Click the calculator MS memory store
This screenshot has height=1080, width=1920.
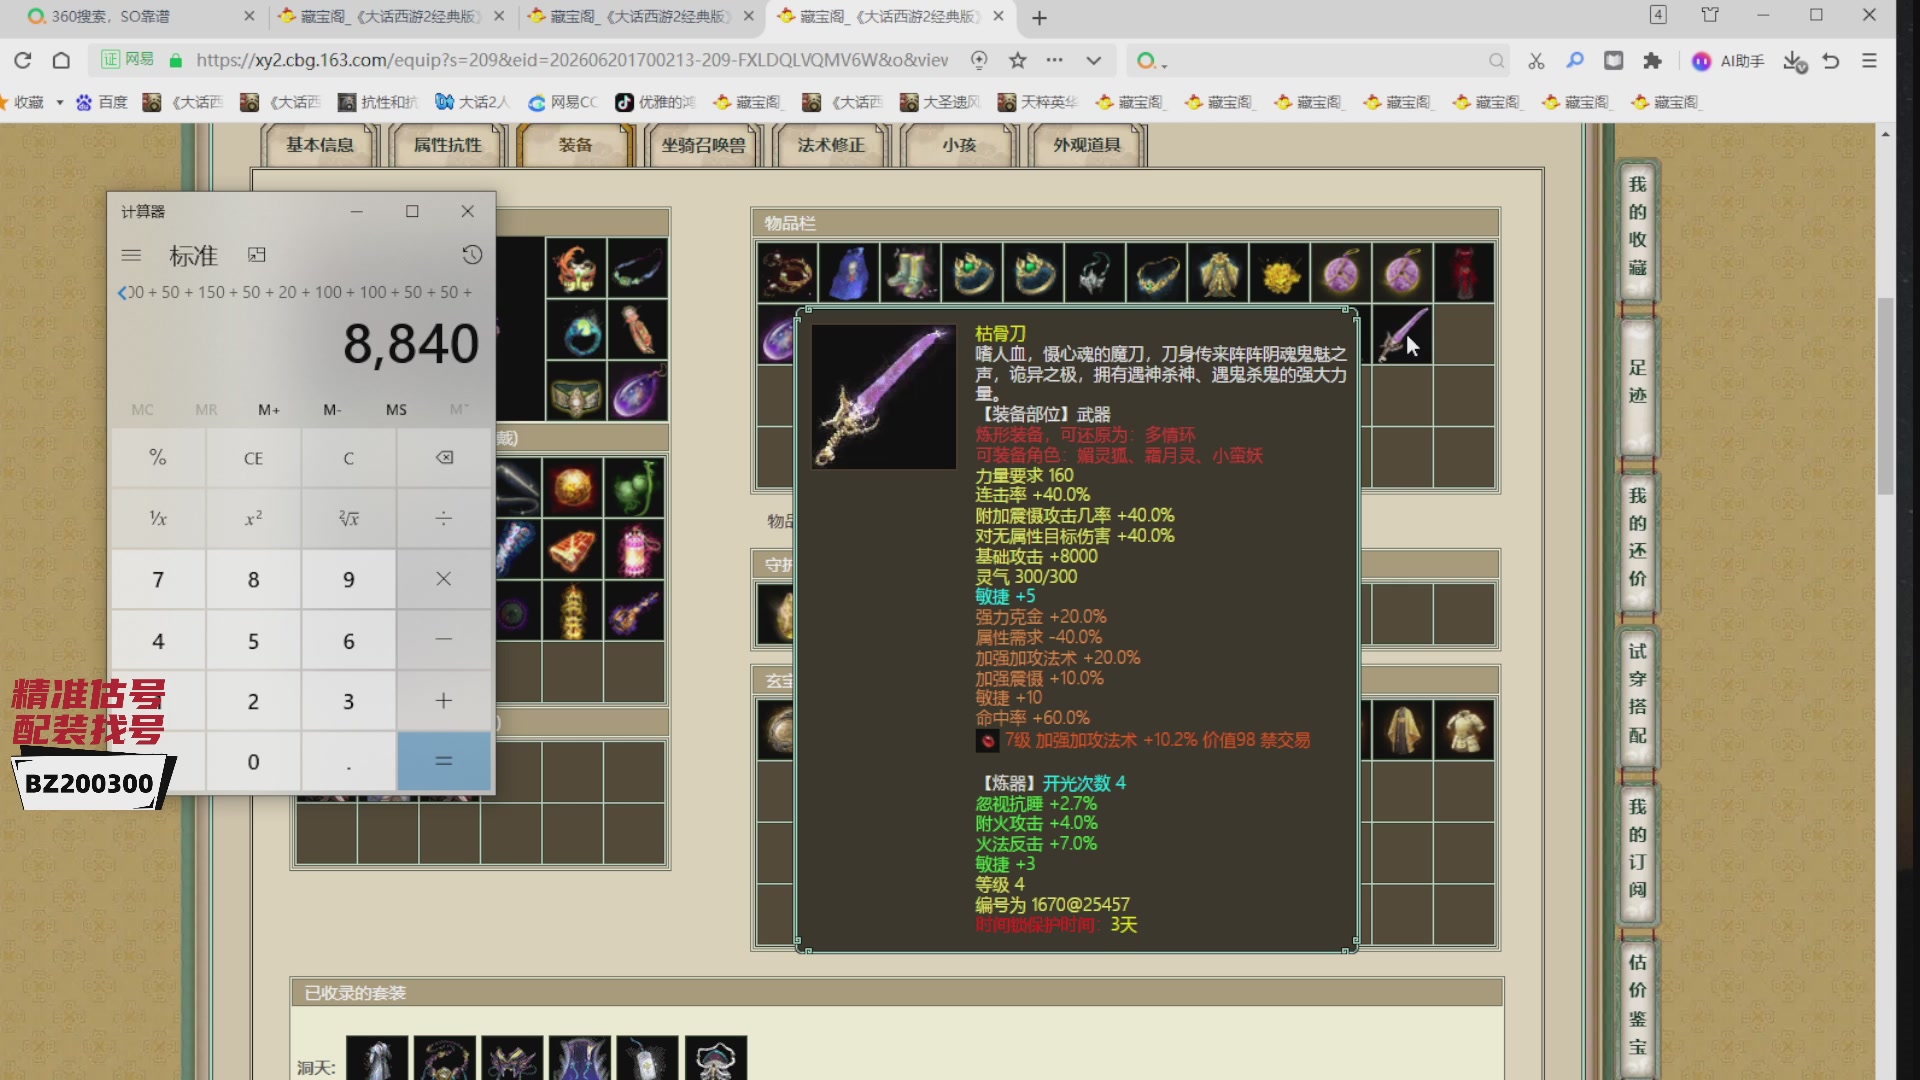coord(396,410)
